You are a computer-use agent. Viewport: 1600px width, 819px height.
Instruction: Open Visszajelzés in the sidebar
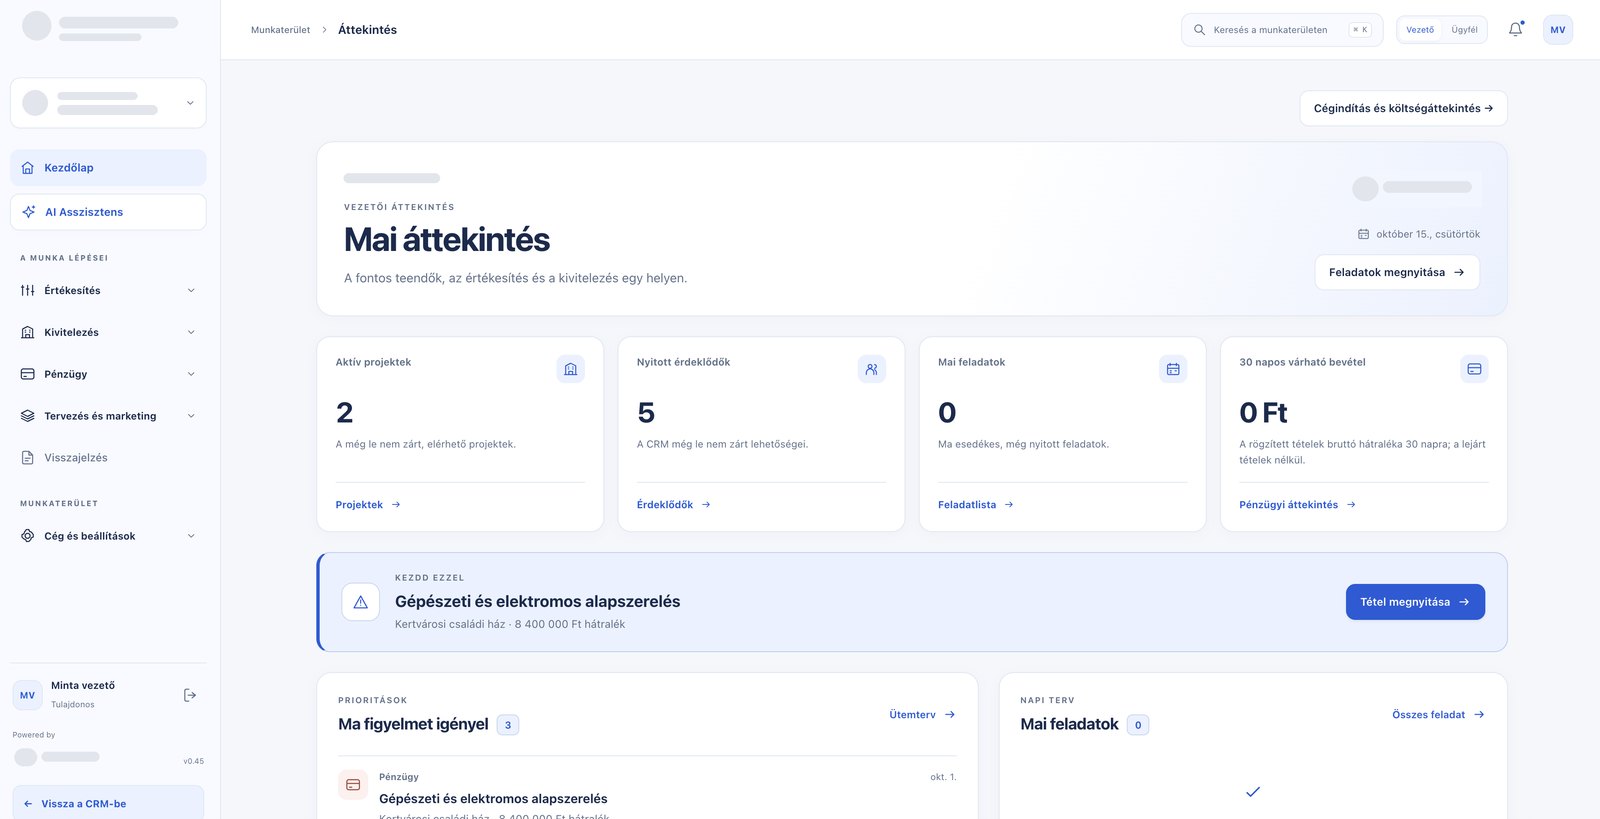108,458
